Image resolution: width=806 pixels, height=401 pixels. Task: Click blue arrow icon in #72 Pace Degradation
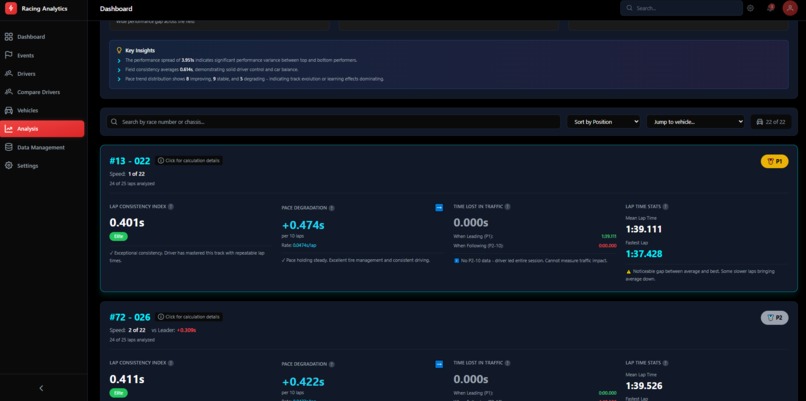[x=439, y=364]
